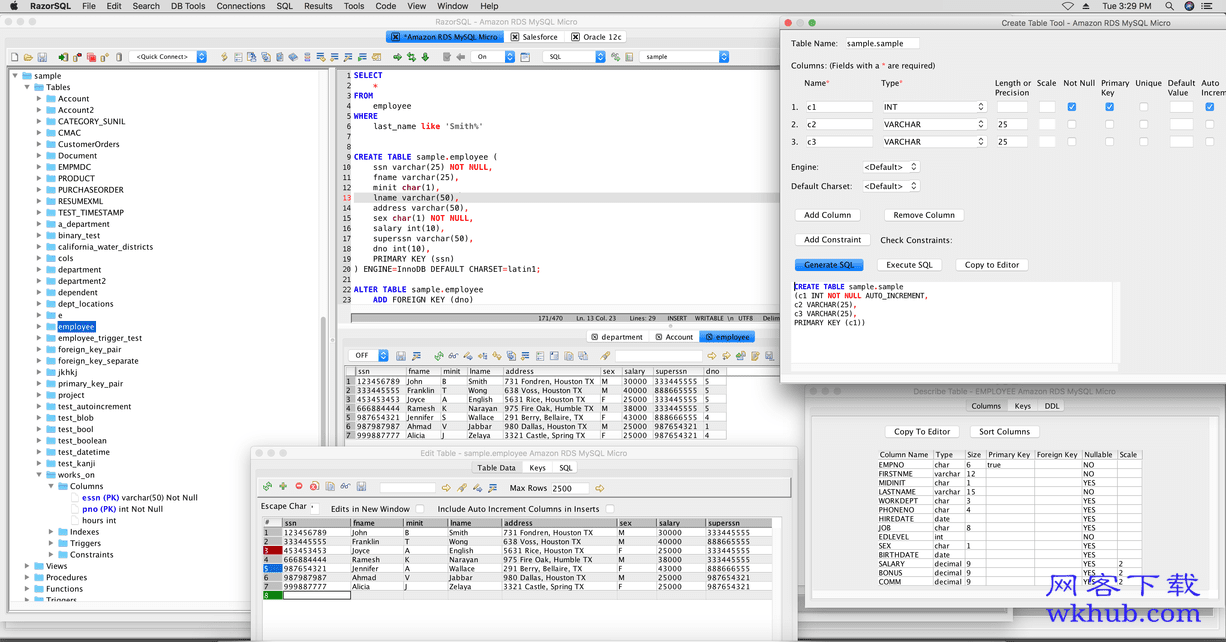Viewport: 1226px width, 642px height.
Task: Click the copy pages icon in Edit Table toolbar
Action: click(x=329, y=487)
